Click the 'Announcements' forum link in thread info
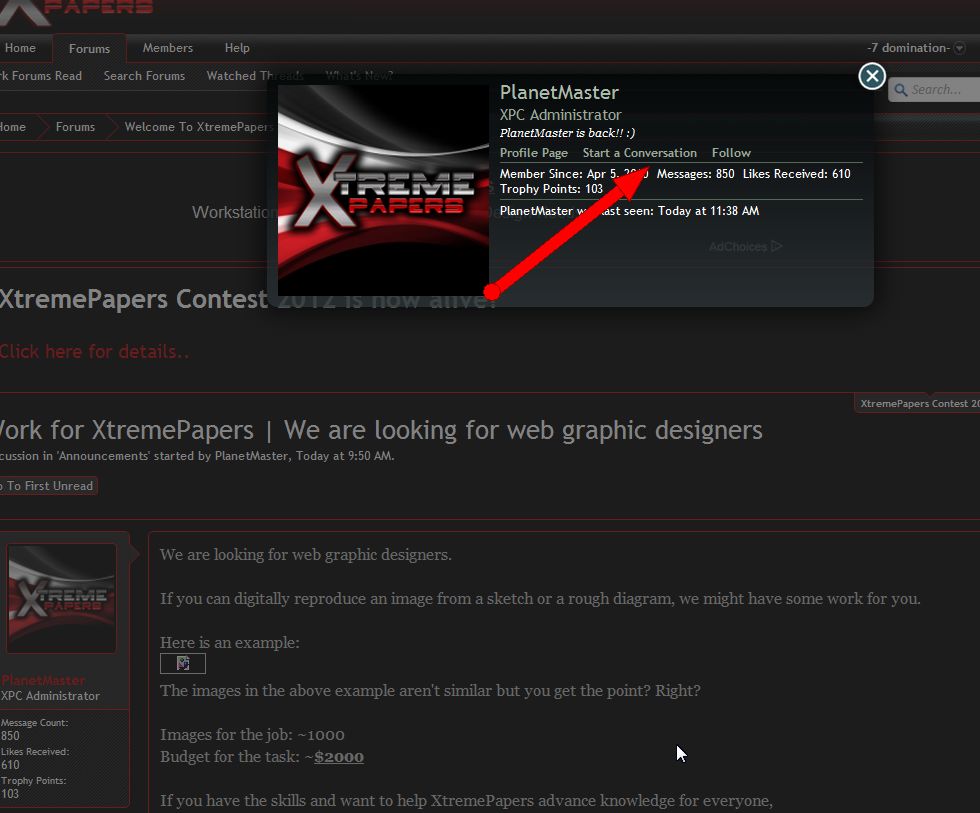Viewport: 980px width, 813px height. pos(104,456)
